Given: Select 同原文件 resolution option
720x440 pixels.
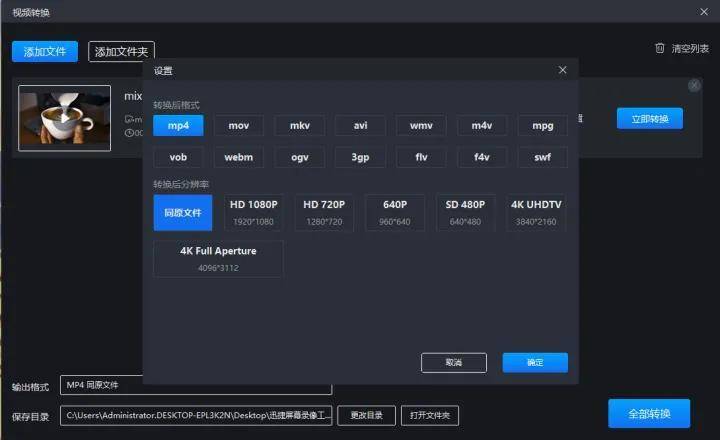Looking at the screenshot, I should coord(183,212).
